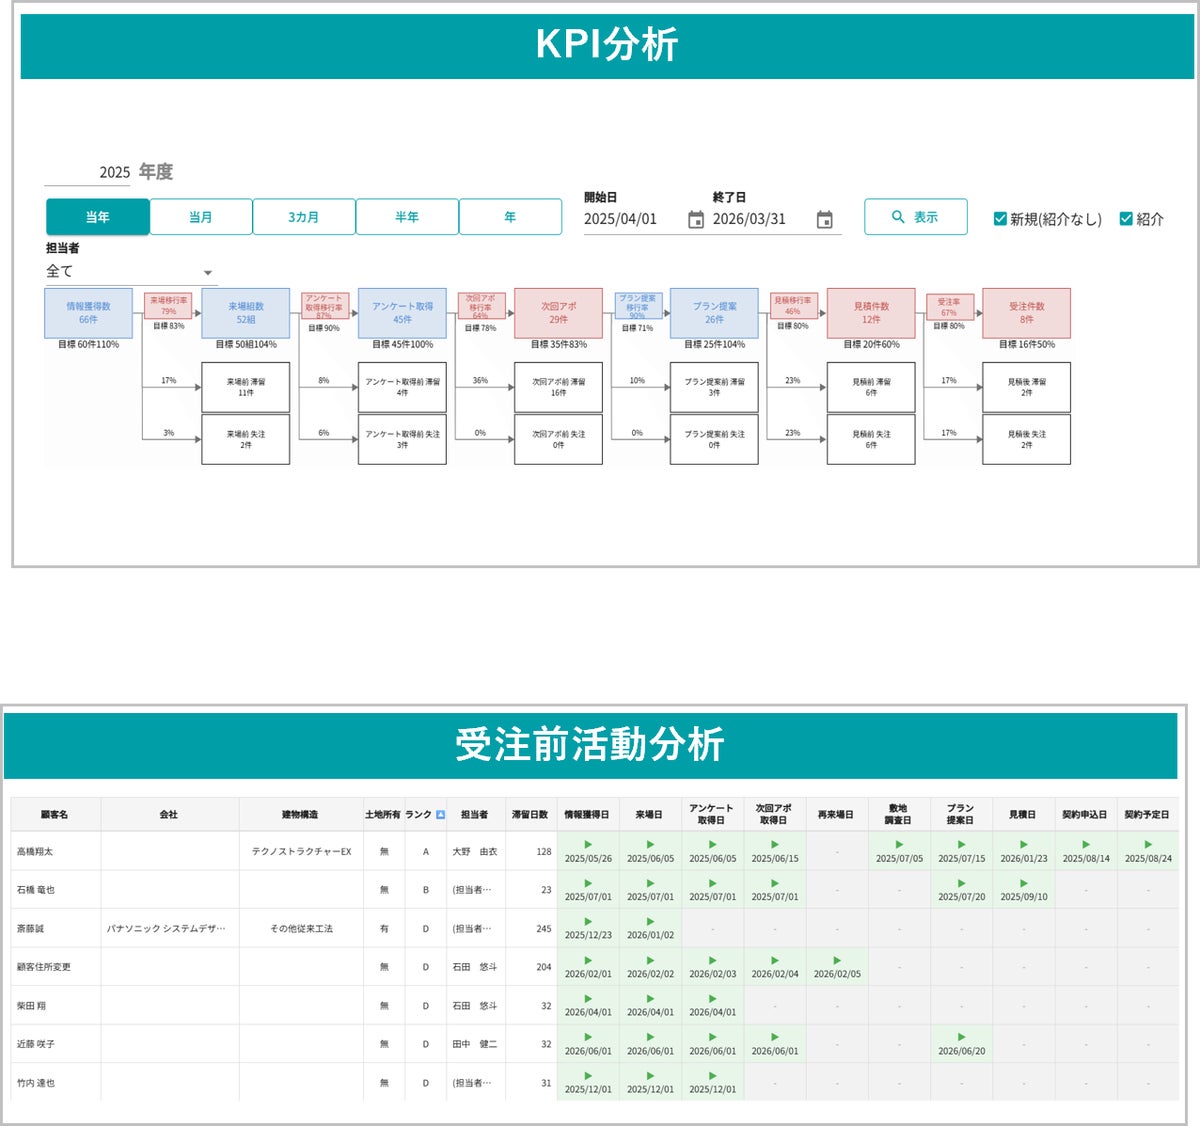Click 近藤 咲子's 来場日 green play marker
1200x1126 pixels.
click(x=650, y=1037)
